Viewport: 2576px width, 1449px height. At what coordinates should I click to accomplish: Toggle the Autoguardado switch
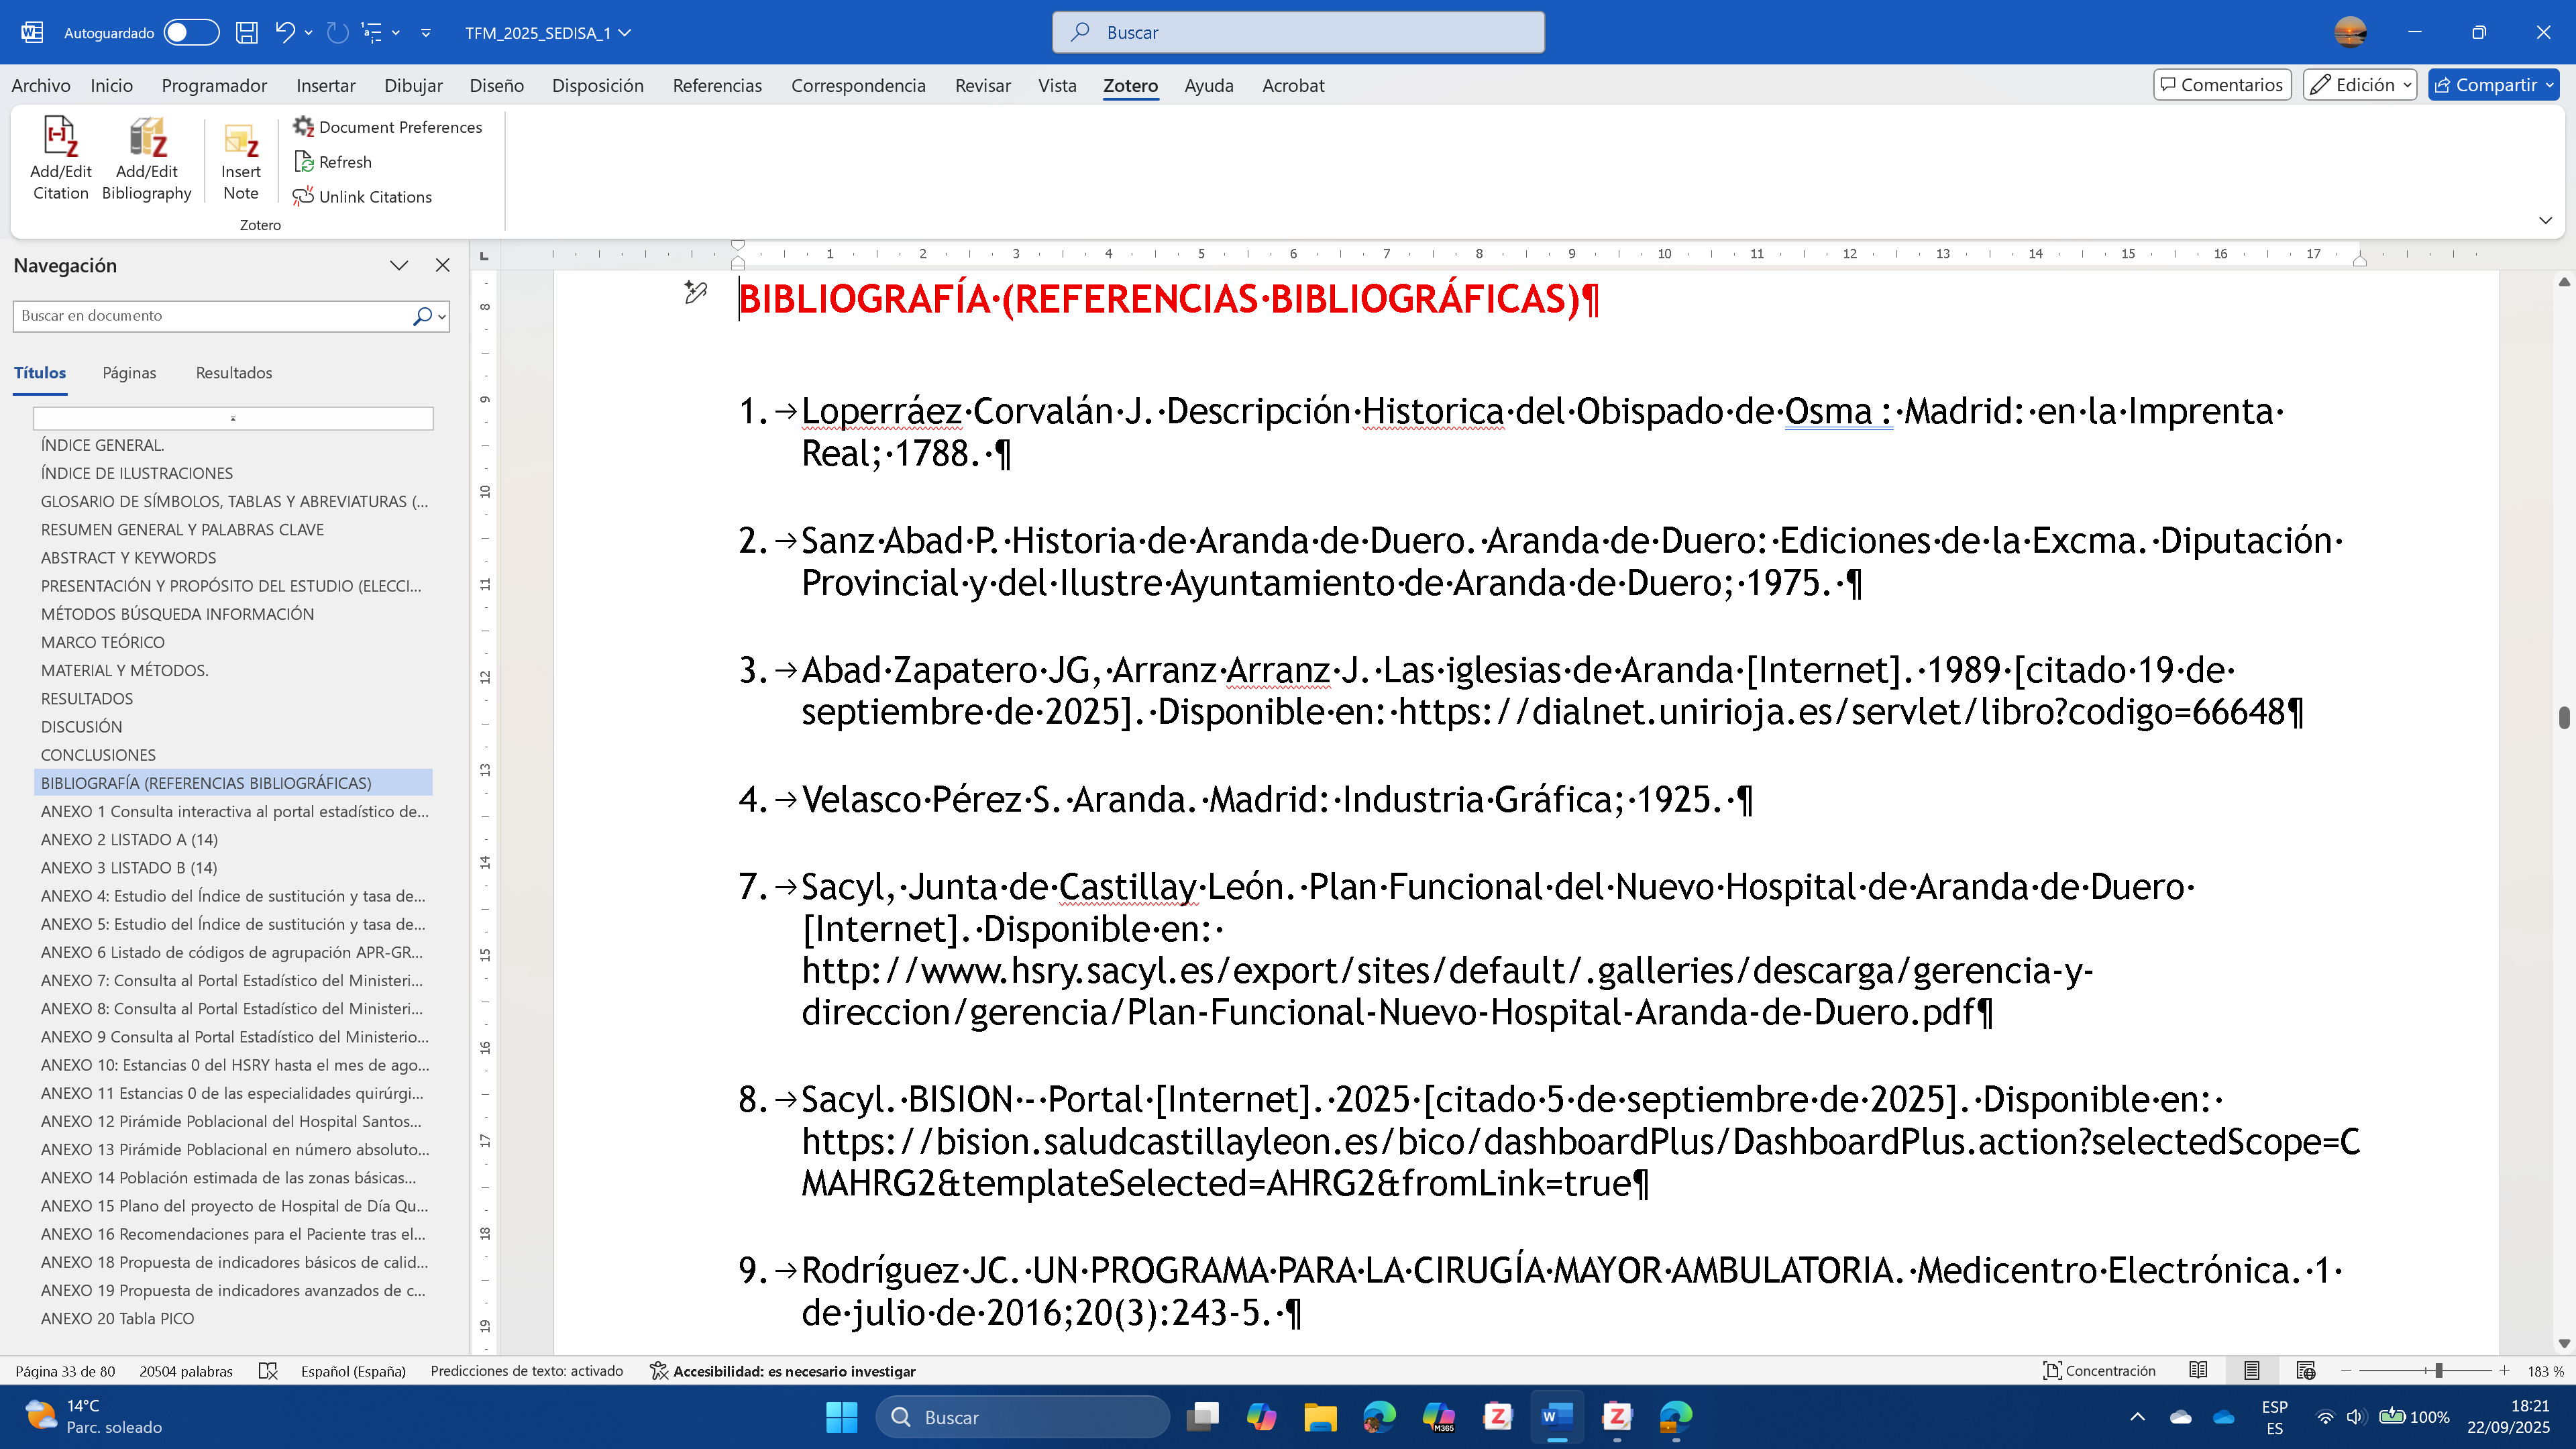pyautogui.click(x=191, y=33)
